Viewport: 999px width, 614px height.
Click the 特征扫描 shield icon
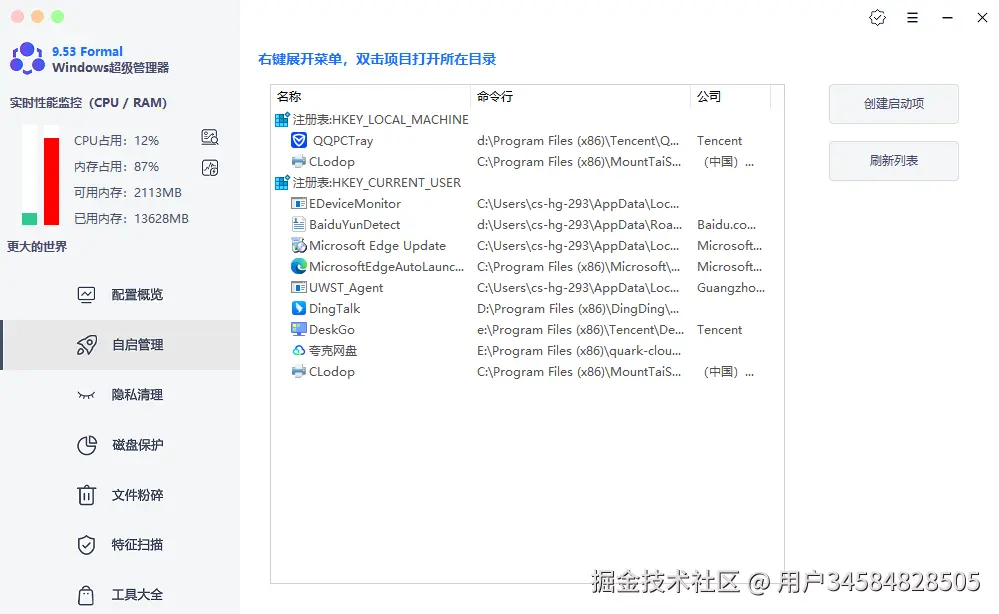(86, 545)
